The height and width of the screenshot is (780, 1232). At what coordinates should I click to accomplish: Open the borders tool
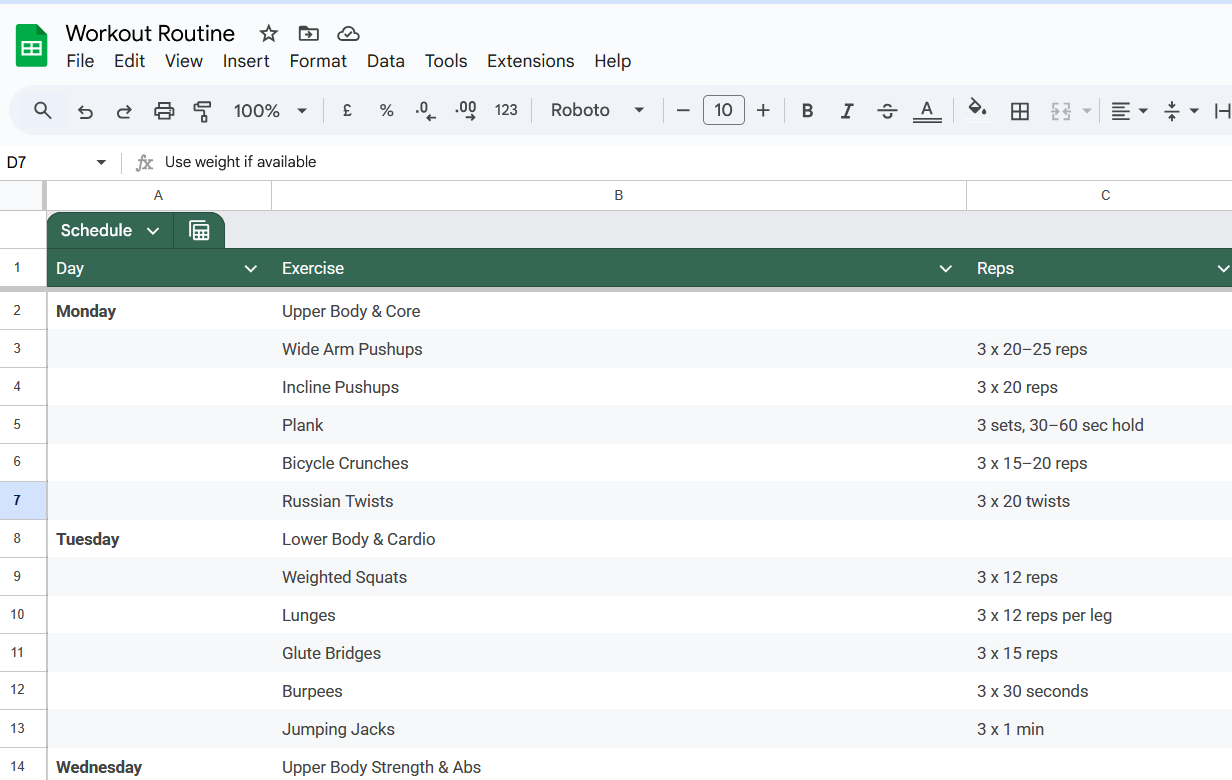coord(1019,111)
